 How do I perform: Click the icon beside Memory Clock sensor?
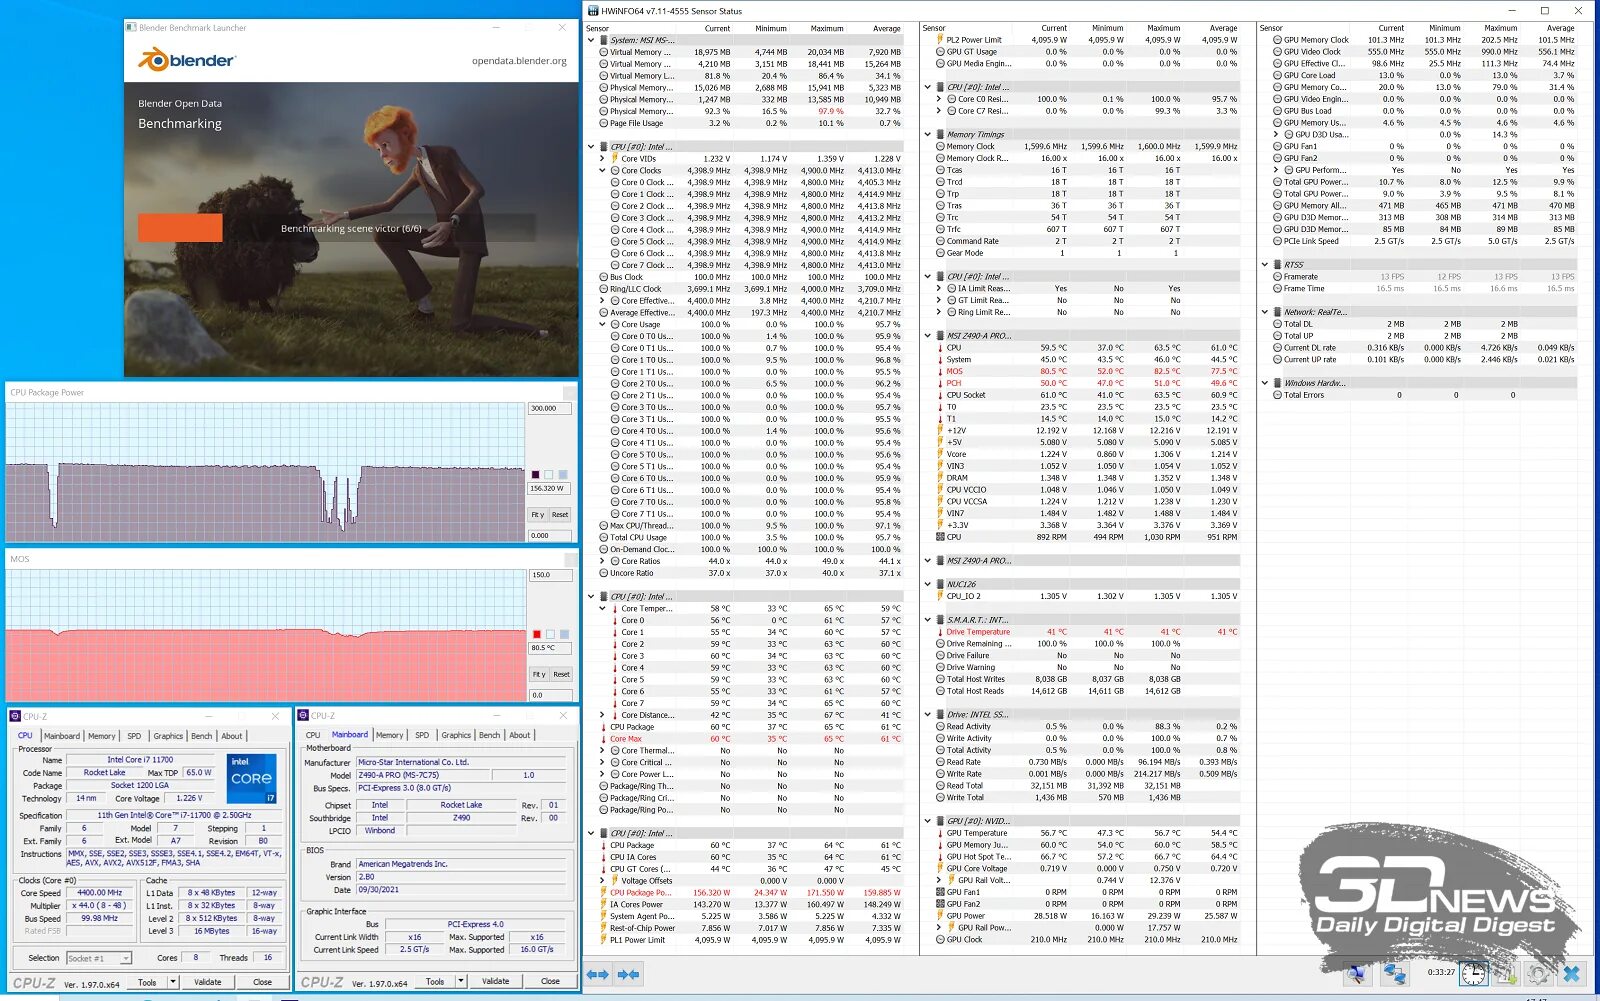[940, 146]
